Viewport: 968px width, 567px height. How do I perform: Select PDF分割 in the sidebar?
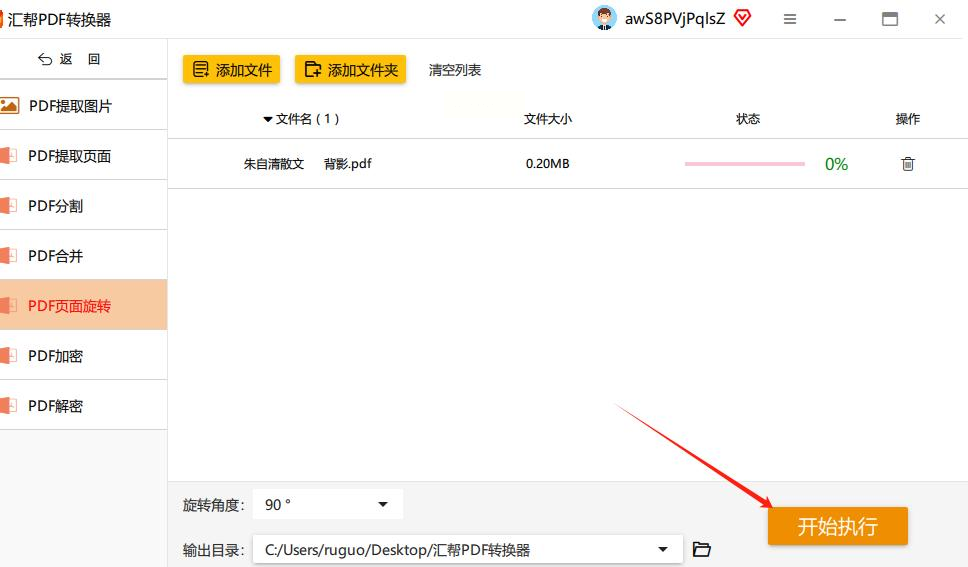tap(83, 206)
